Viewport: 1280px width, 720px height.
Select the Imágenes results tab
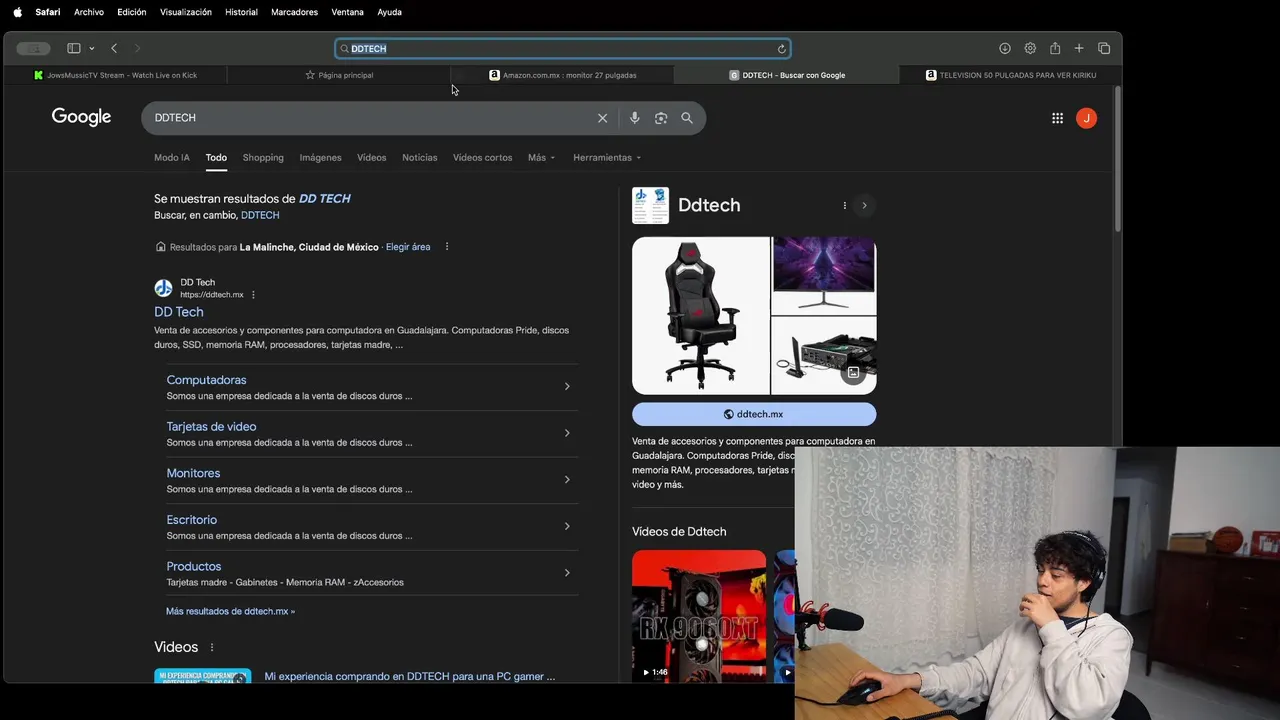(x=321, y=157)
